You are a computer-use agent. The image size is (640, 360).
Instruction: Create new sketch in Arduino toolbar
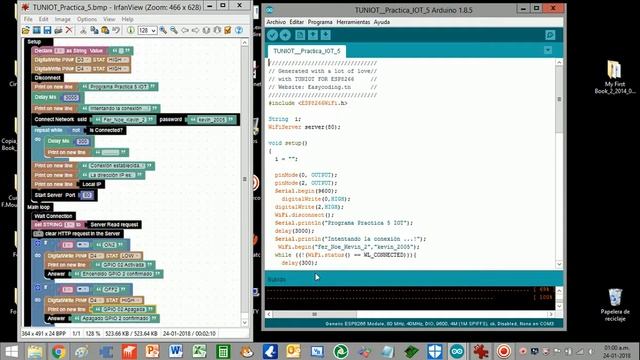click(300, 35)
